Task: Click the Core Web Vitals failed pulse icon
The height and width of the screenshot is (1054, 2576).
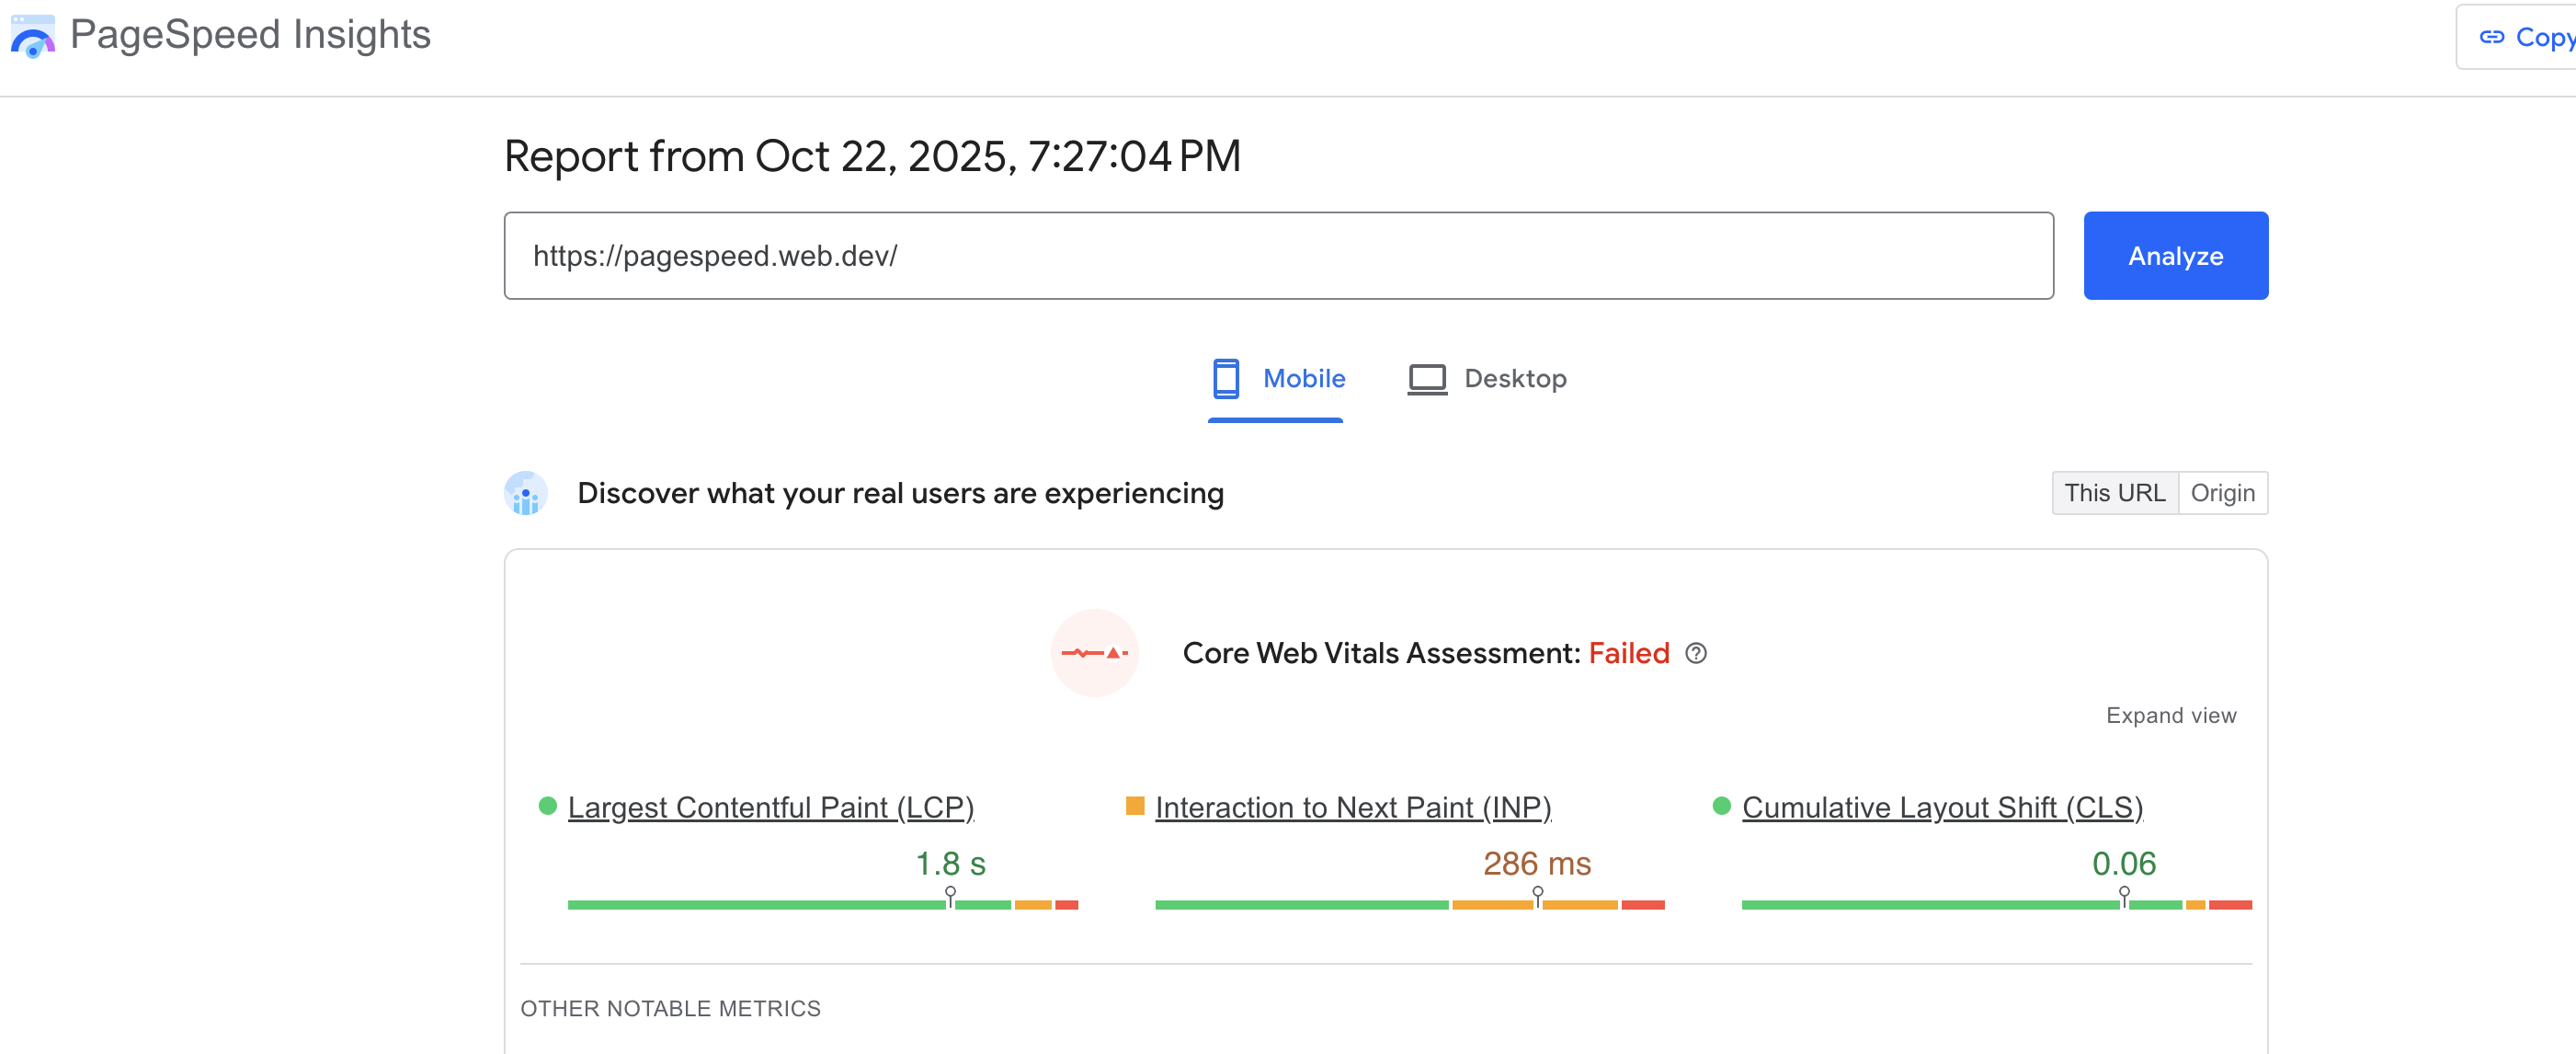Action: coord(1094,653)
